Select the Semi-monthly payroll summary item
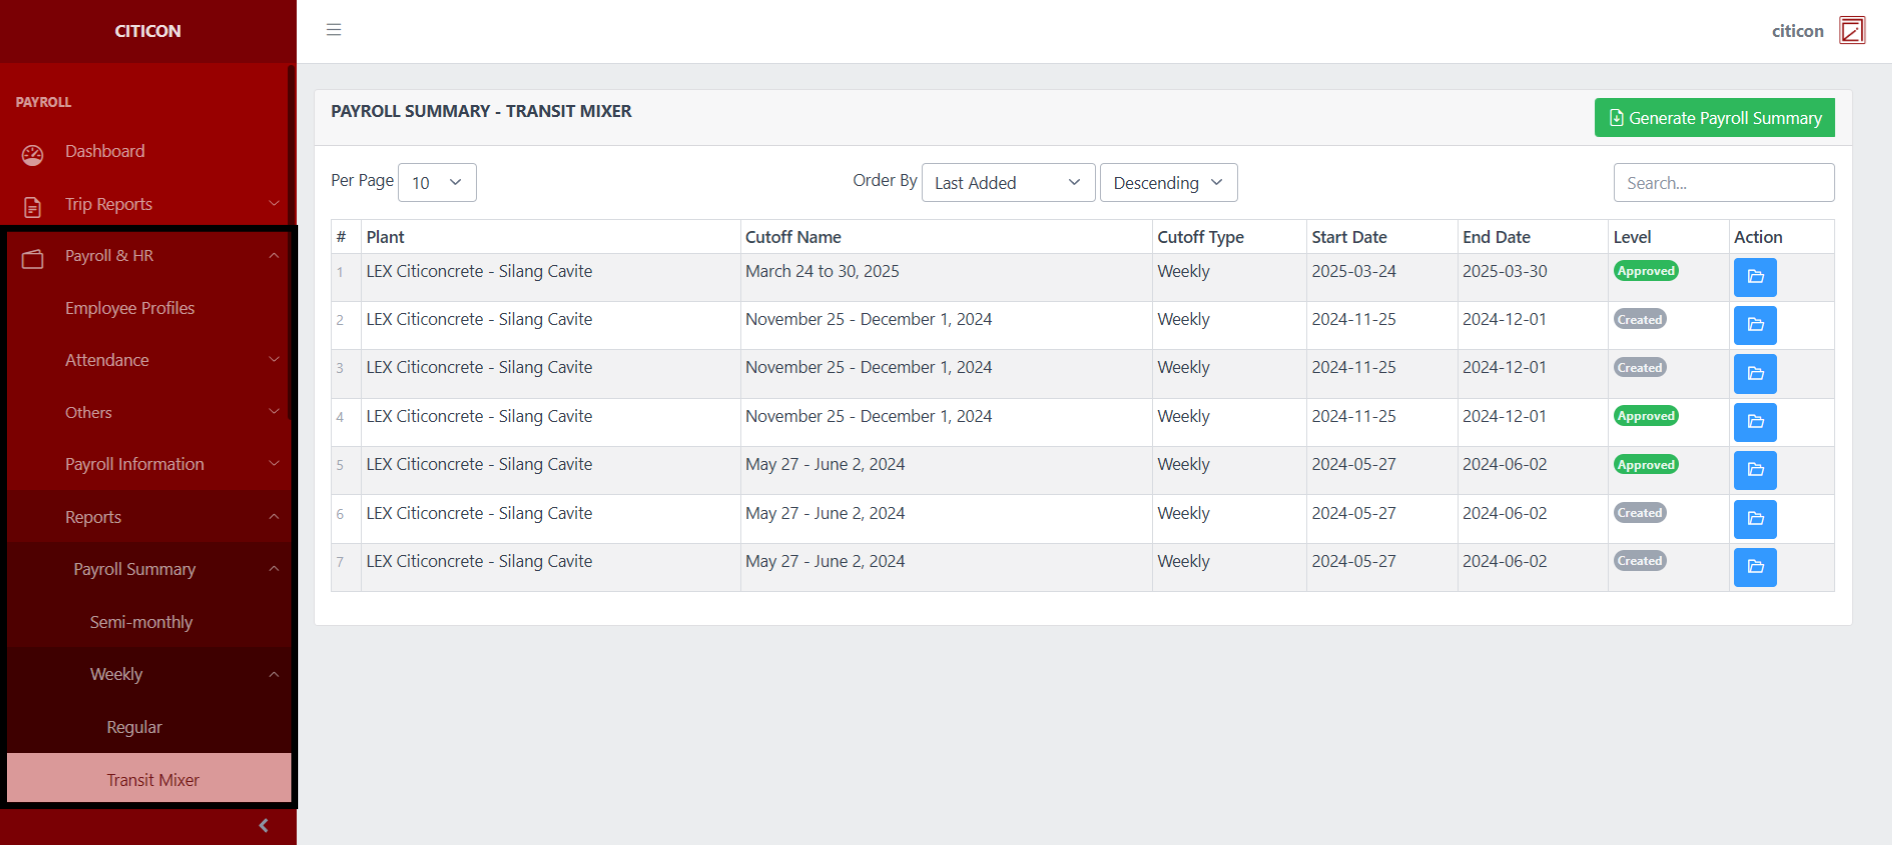This screenshot has width=1892, height=845. pyautogui.click(x=141, y=622)
